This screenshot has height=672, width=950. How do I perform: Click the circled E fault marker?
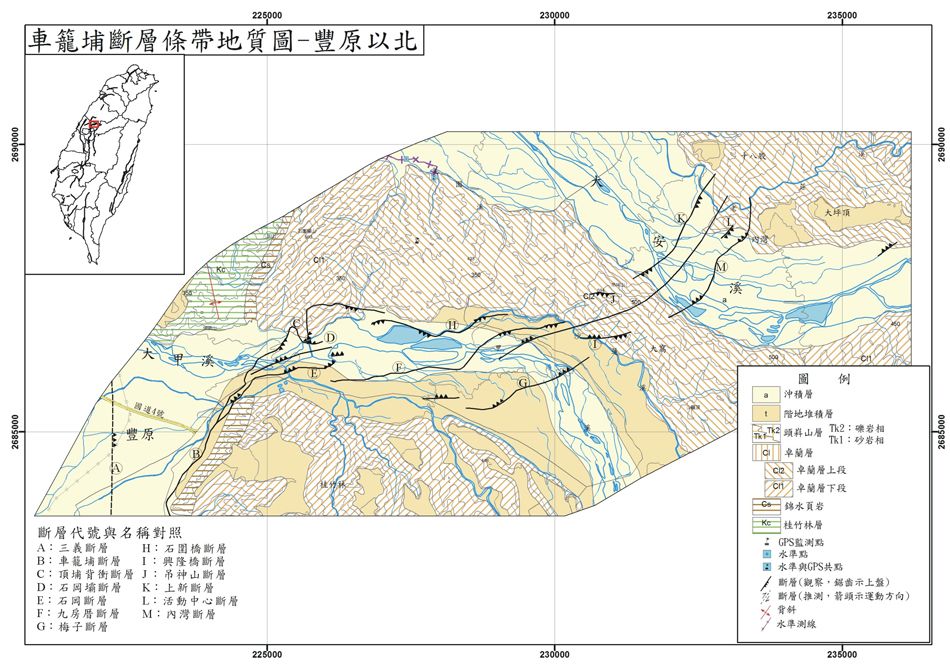pyautogui.click(x=314, y=373)
